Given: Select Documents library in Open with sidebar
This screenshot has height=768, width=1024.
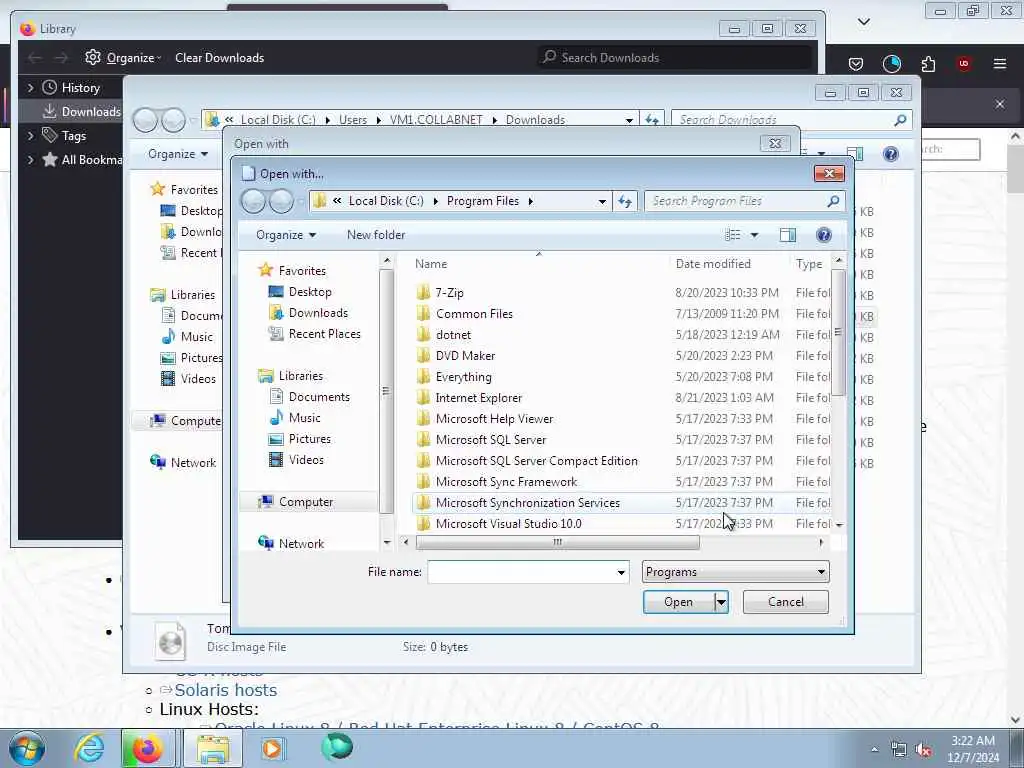Looking at the screenshot, I should [319, 396].
